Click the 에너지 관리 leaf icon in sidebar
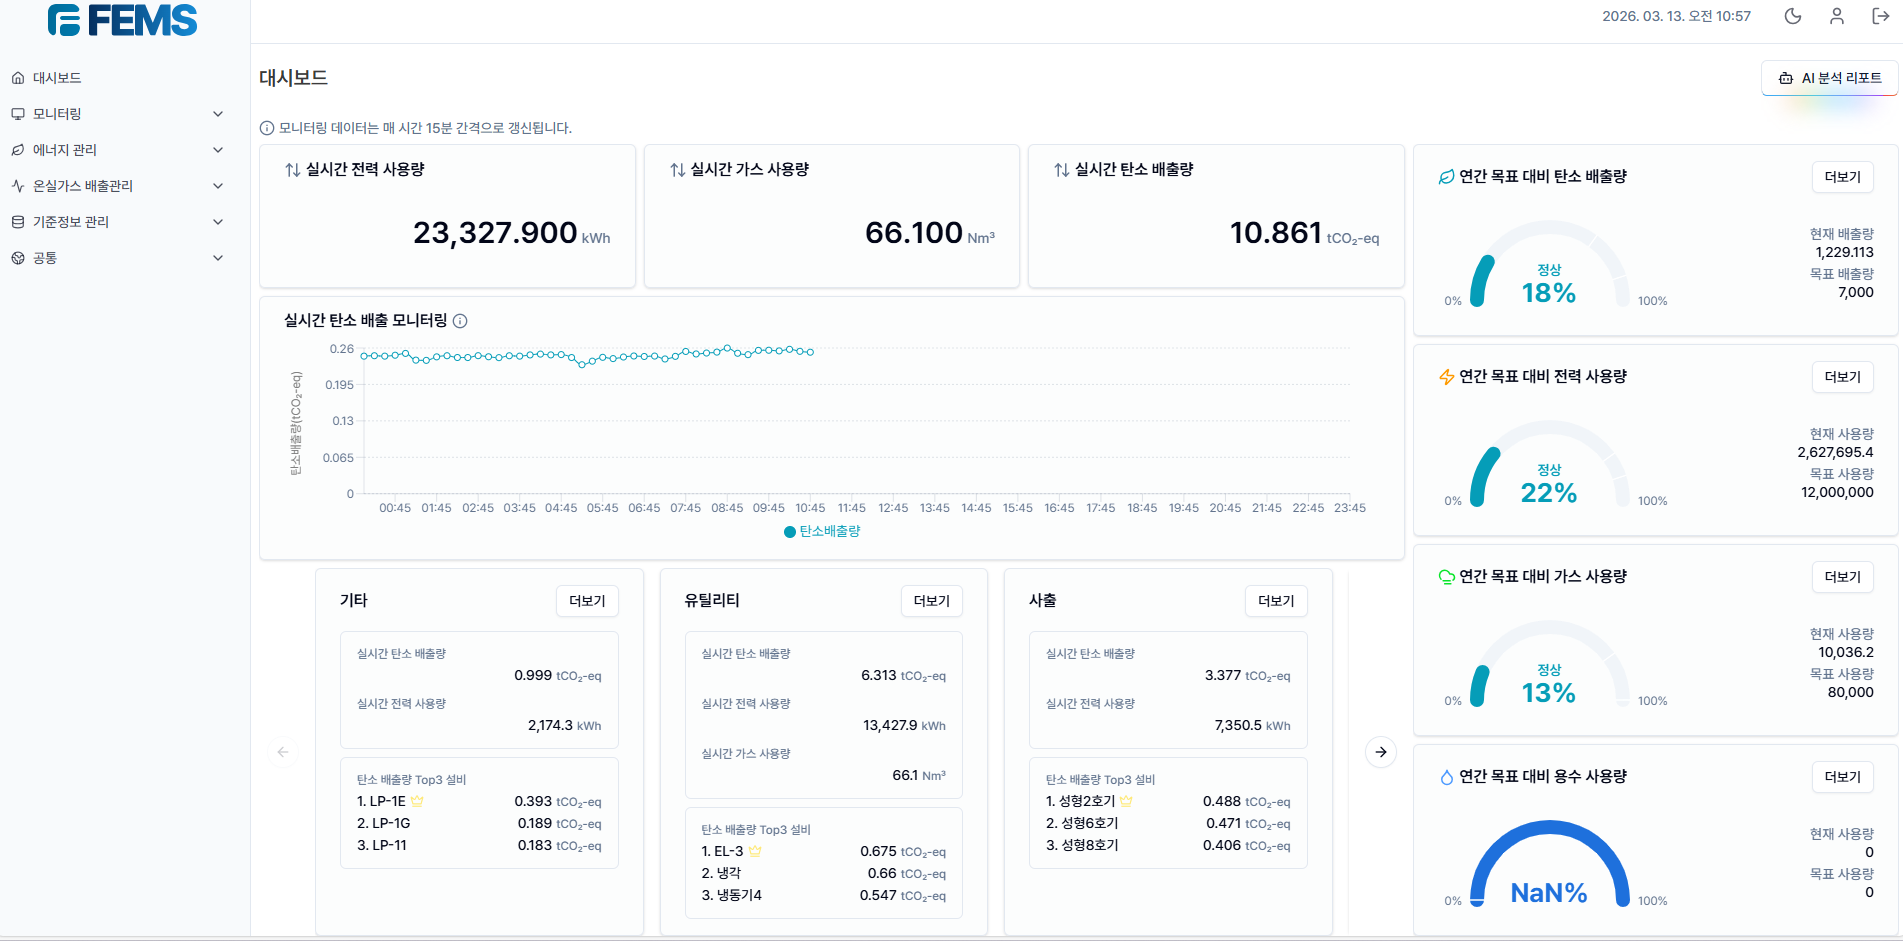This screenshot has height=941, width=1903. click(x=17, y=149)
